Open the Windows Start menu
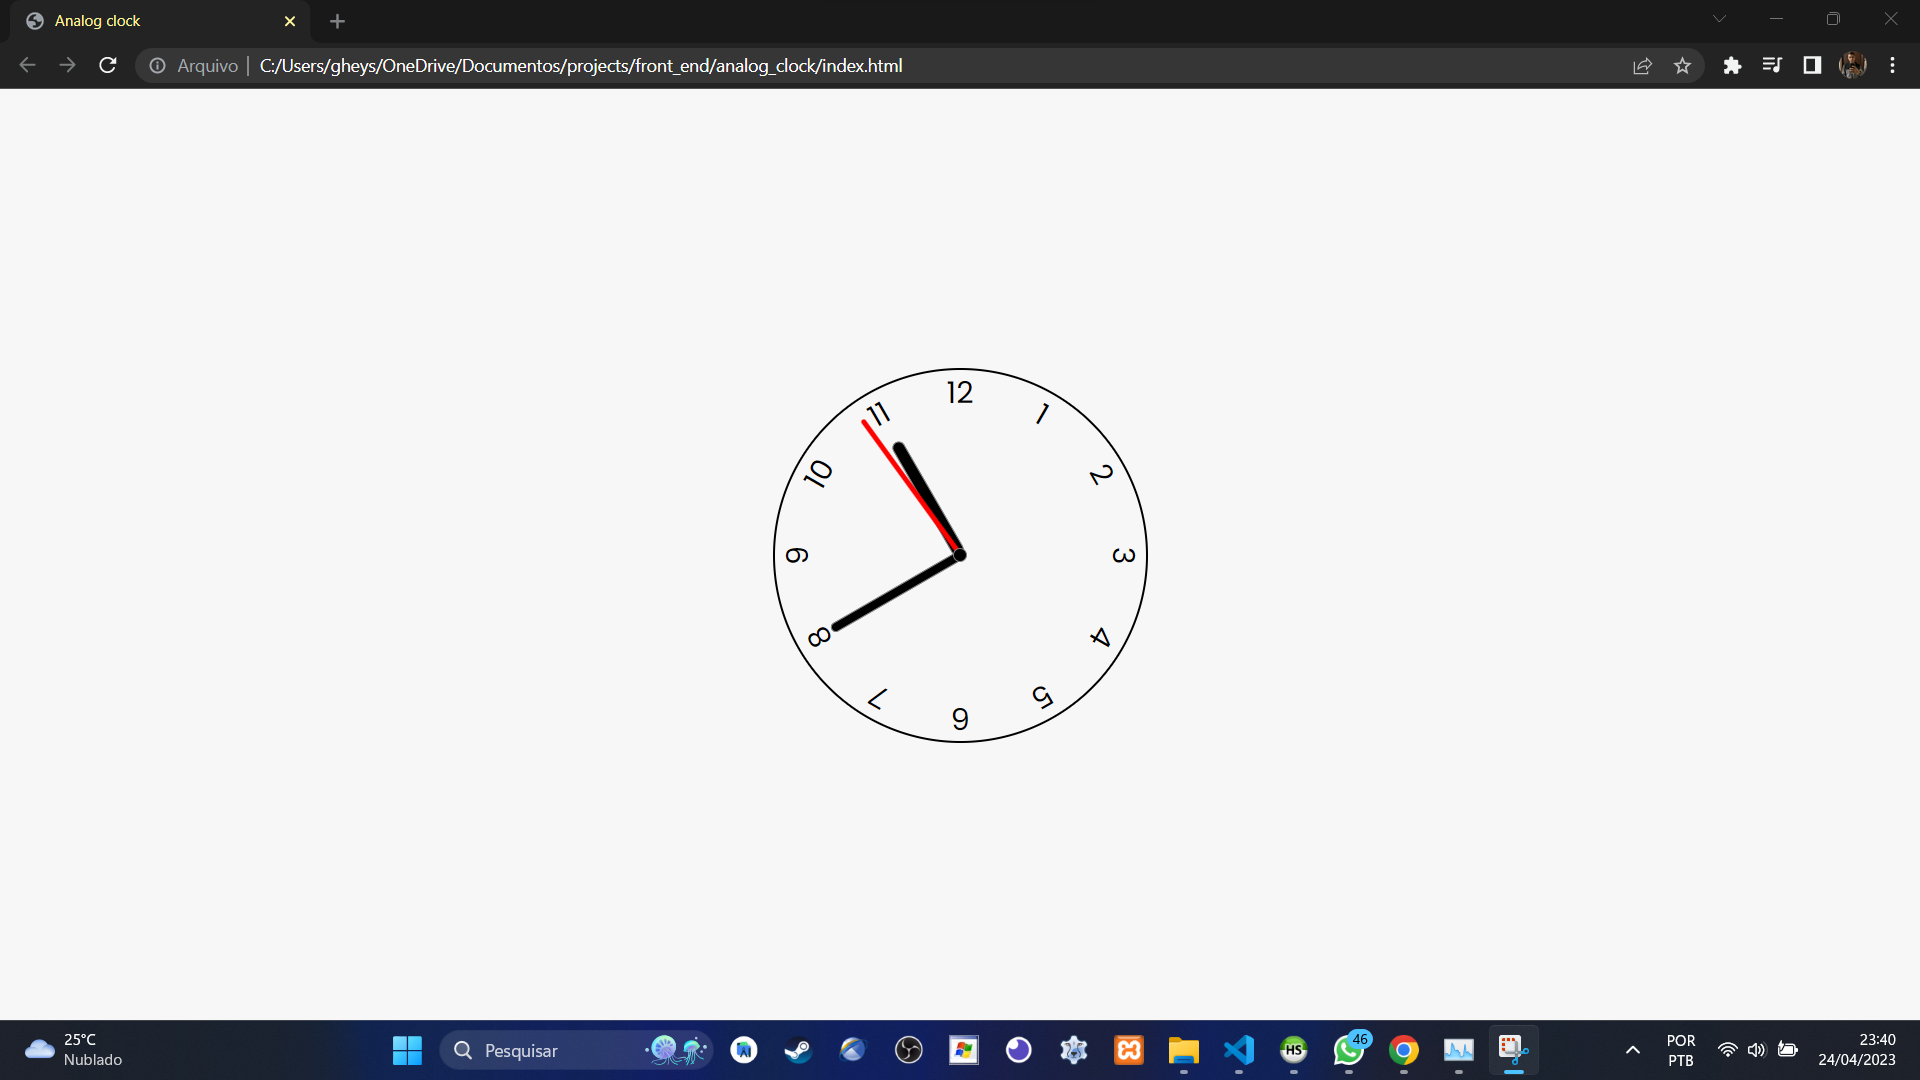The height and width of the screenshot is (1080, 1920). [407, 1050]
